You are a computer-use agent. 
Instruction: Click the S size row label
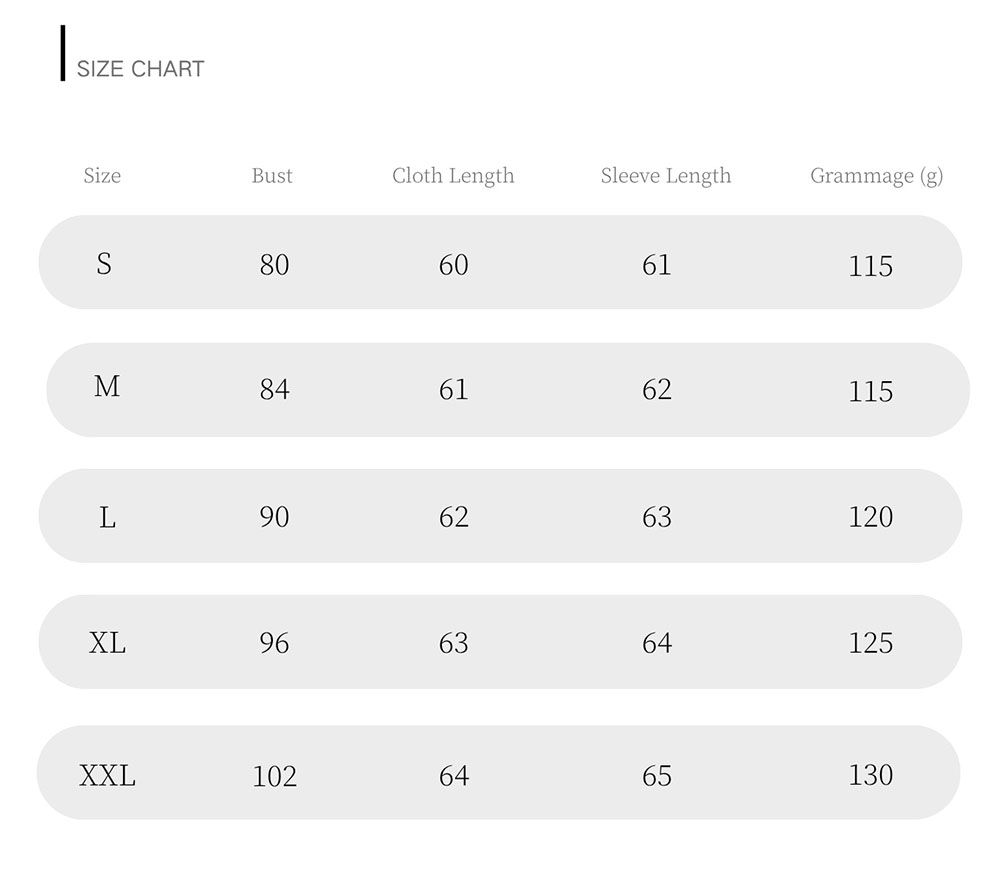pyautogui.click(x=104, y=264)
